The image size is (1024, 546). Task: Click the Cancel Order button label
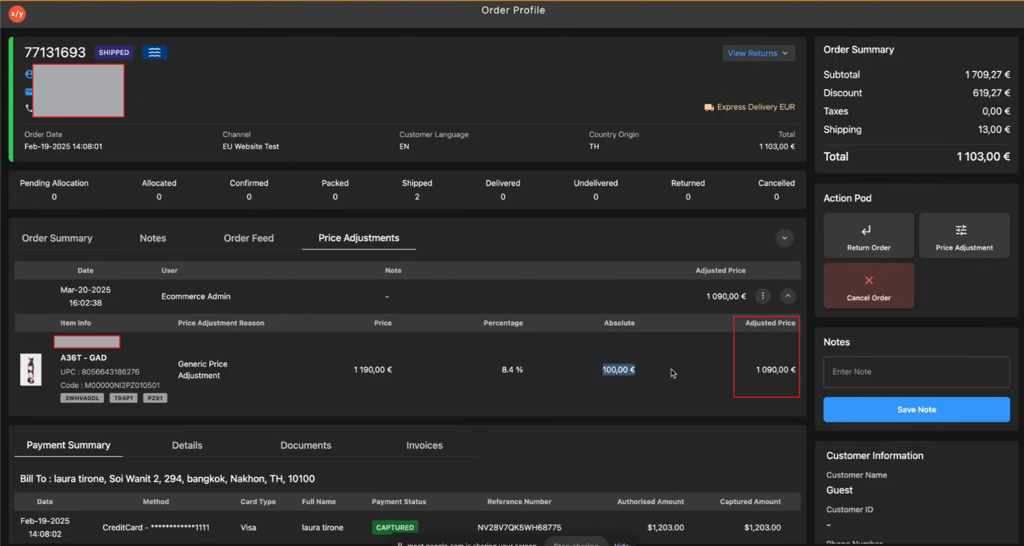(869, 298)
